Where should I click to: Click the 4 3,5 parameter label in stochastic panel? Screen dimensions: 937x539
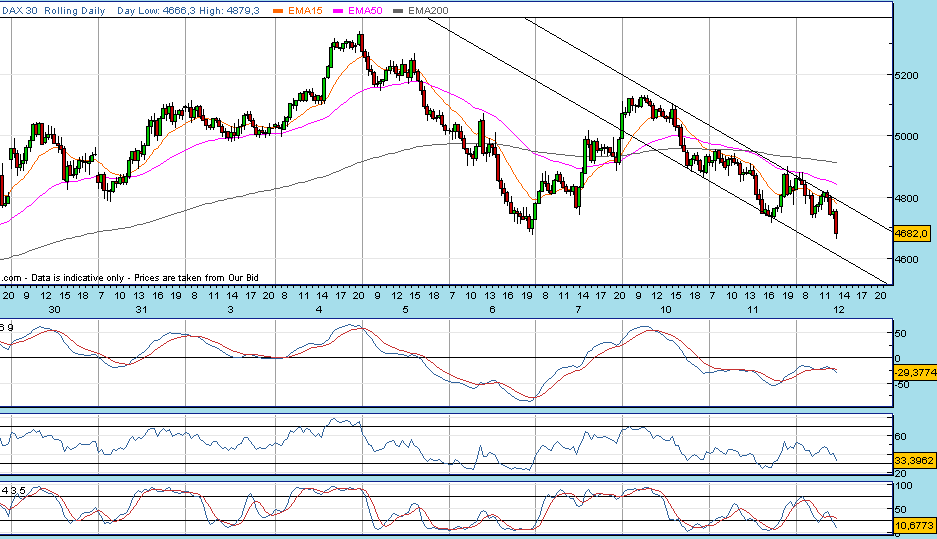13,491
